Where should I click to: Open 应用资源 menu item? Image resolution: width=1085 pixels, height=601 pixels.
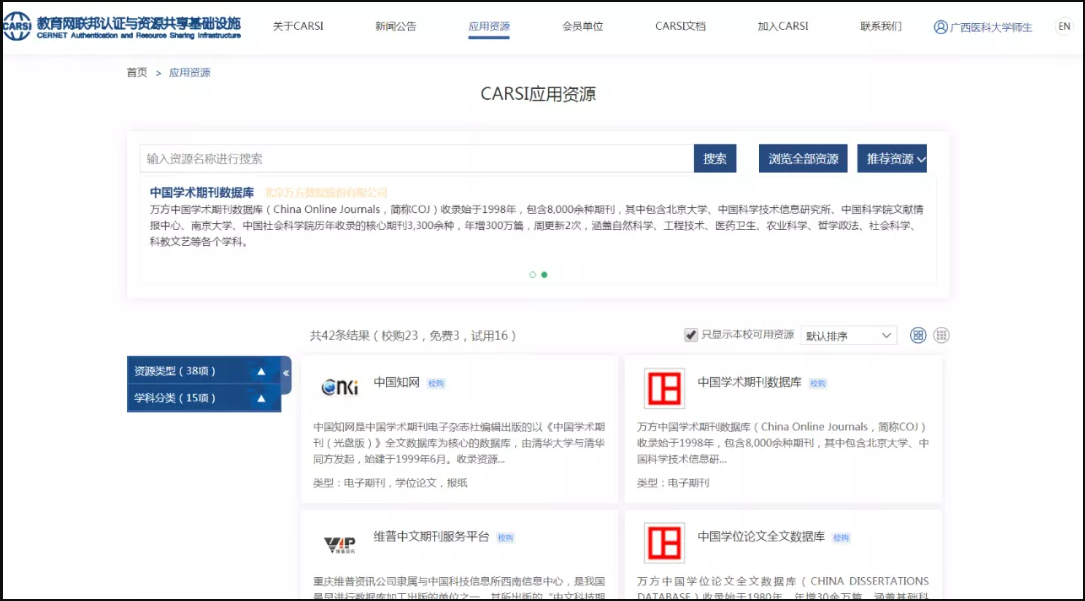click(x=489, y=26)
